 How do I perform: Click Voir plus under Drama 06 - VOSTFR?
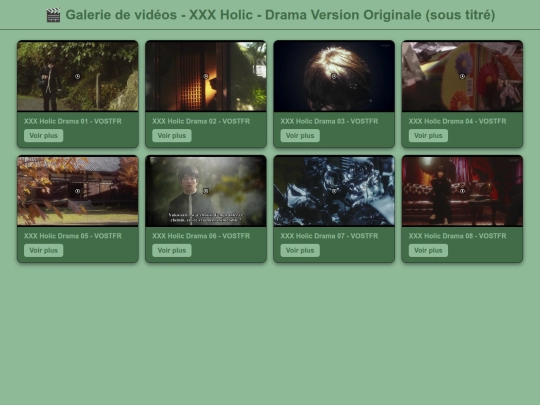[x=172, y=250]
